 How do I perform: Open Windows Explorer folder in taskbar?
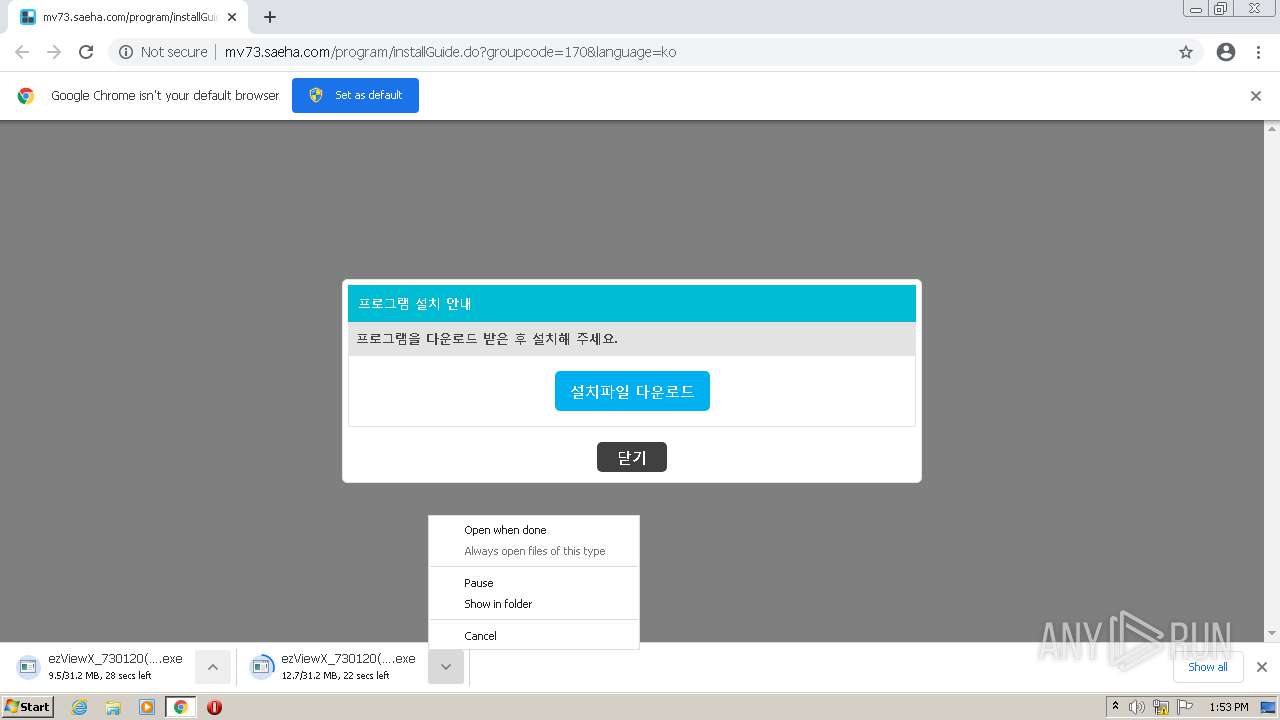point(113,707)
